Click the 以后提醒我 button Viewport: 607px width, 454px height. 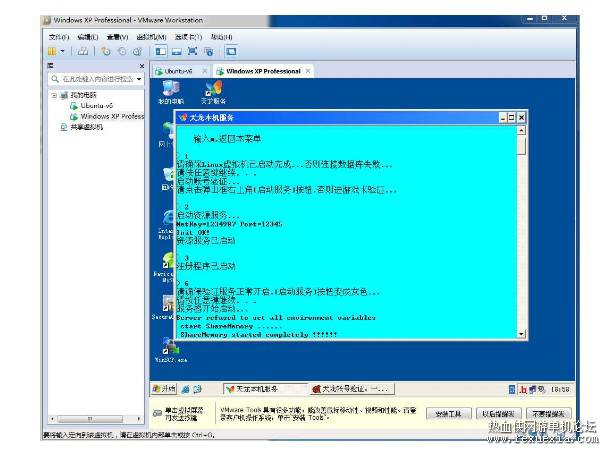click(x=499, y=414)
